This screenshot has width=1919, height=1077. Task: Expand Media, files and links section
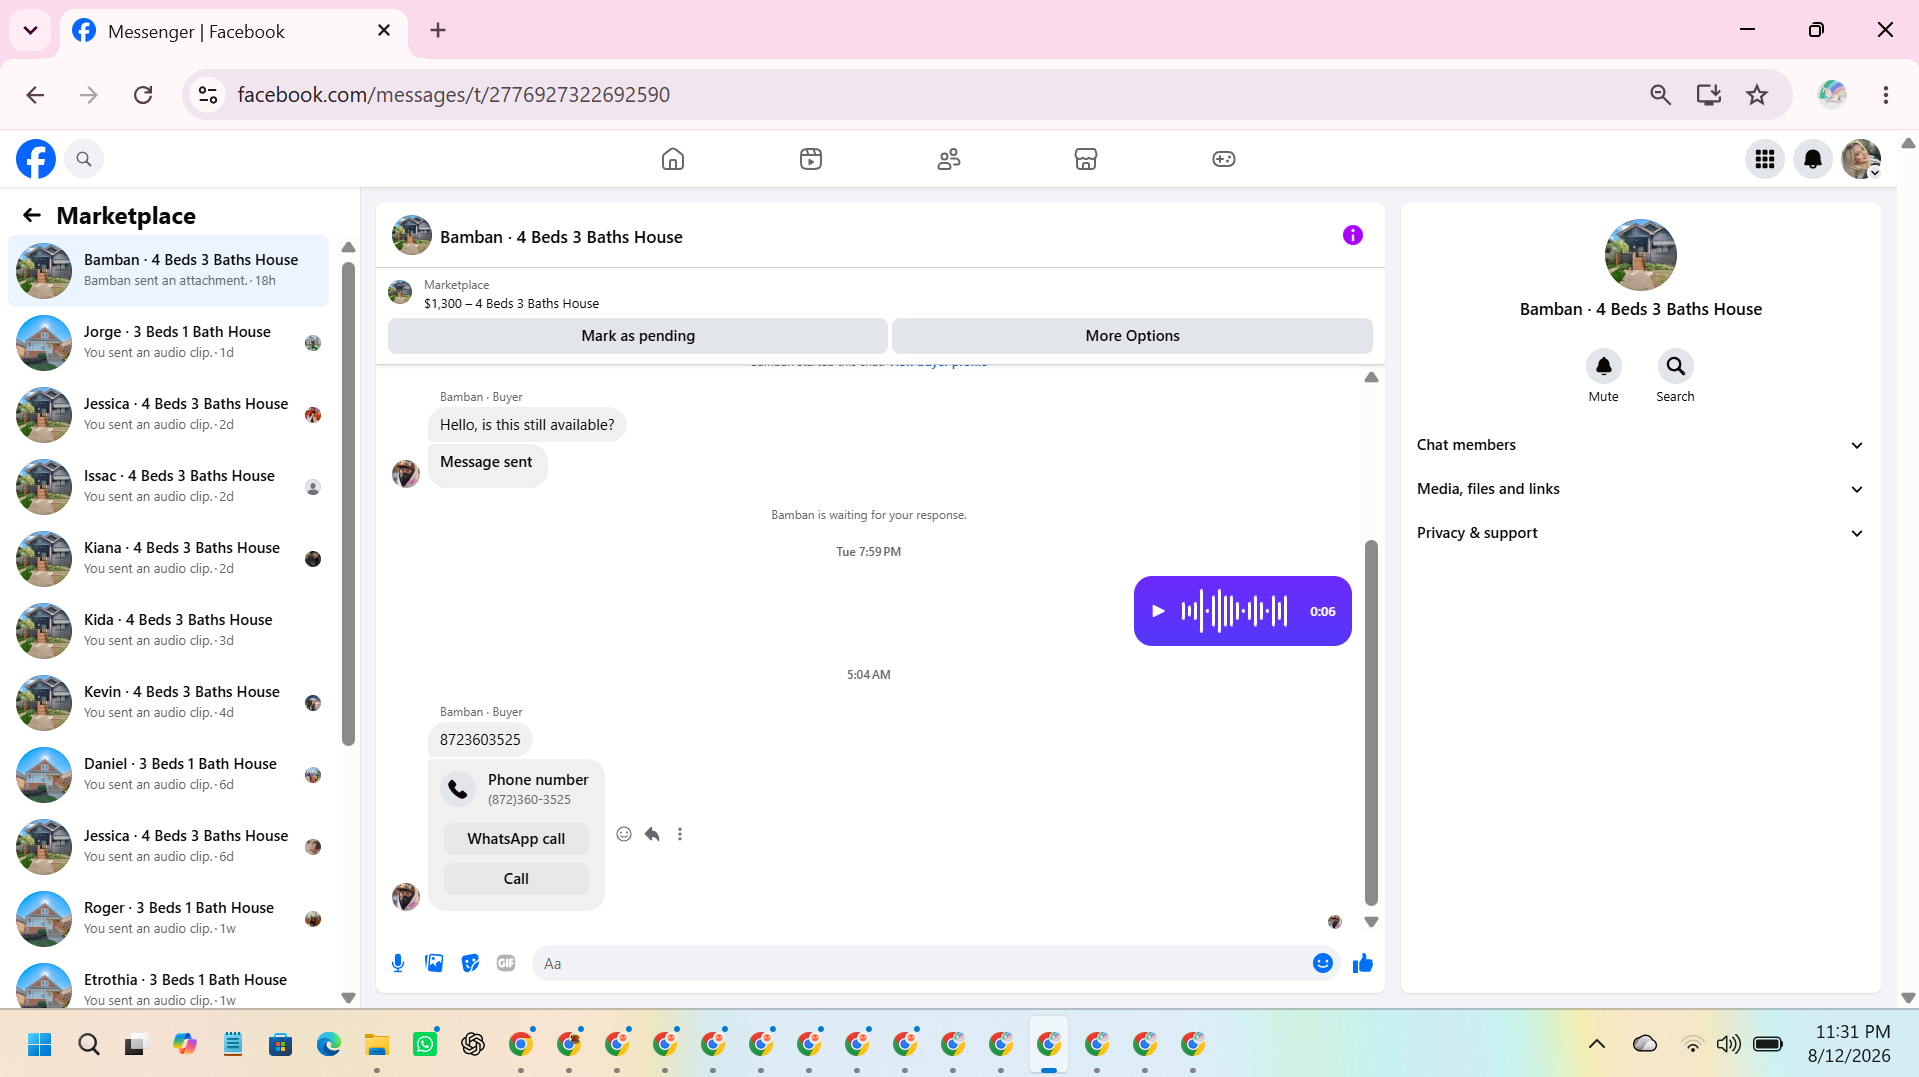[x=1641, y=489]
